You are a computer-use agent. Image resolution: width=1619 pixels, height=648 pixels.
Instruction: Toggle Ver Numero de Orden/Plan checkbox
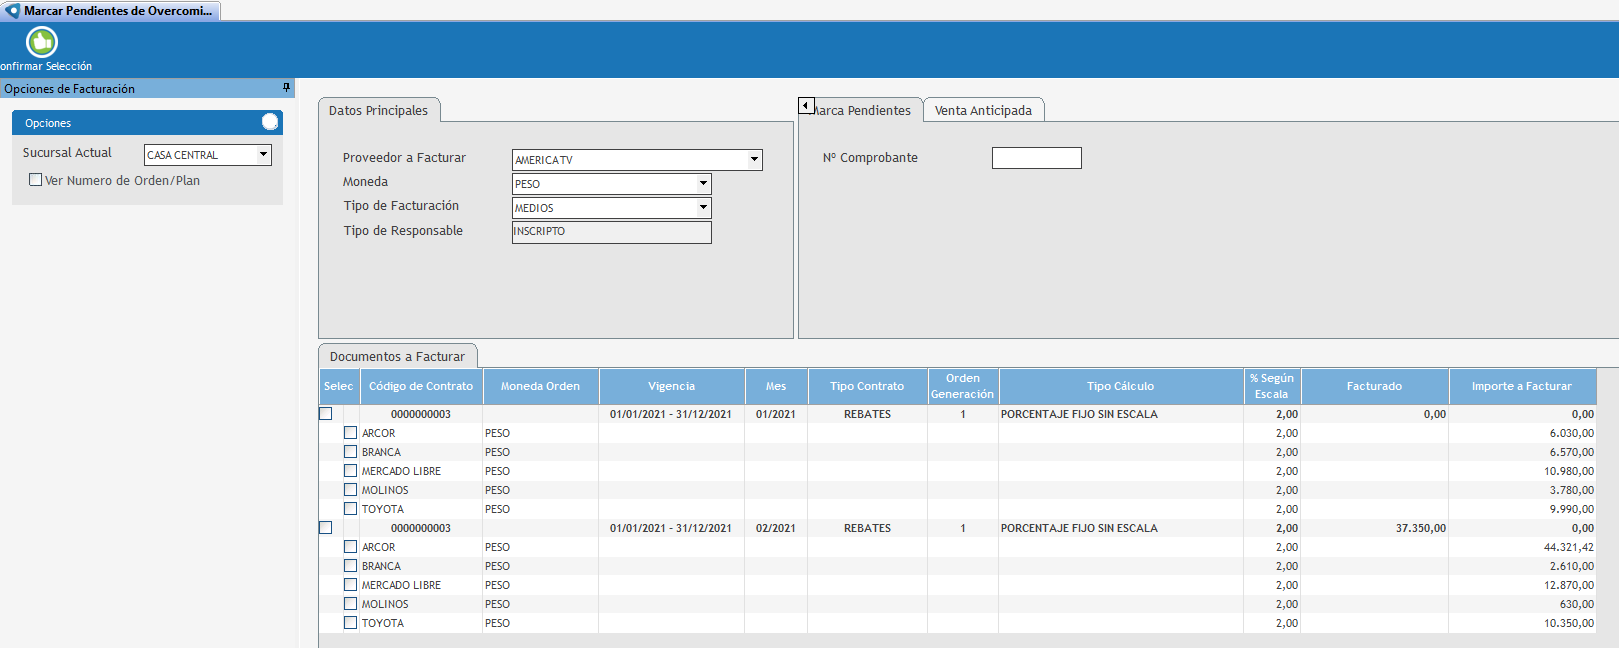36,180
